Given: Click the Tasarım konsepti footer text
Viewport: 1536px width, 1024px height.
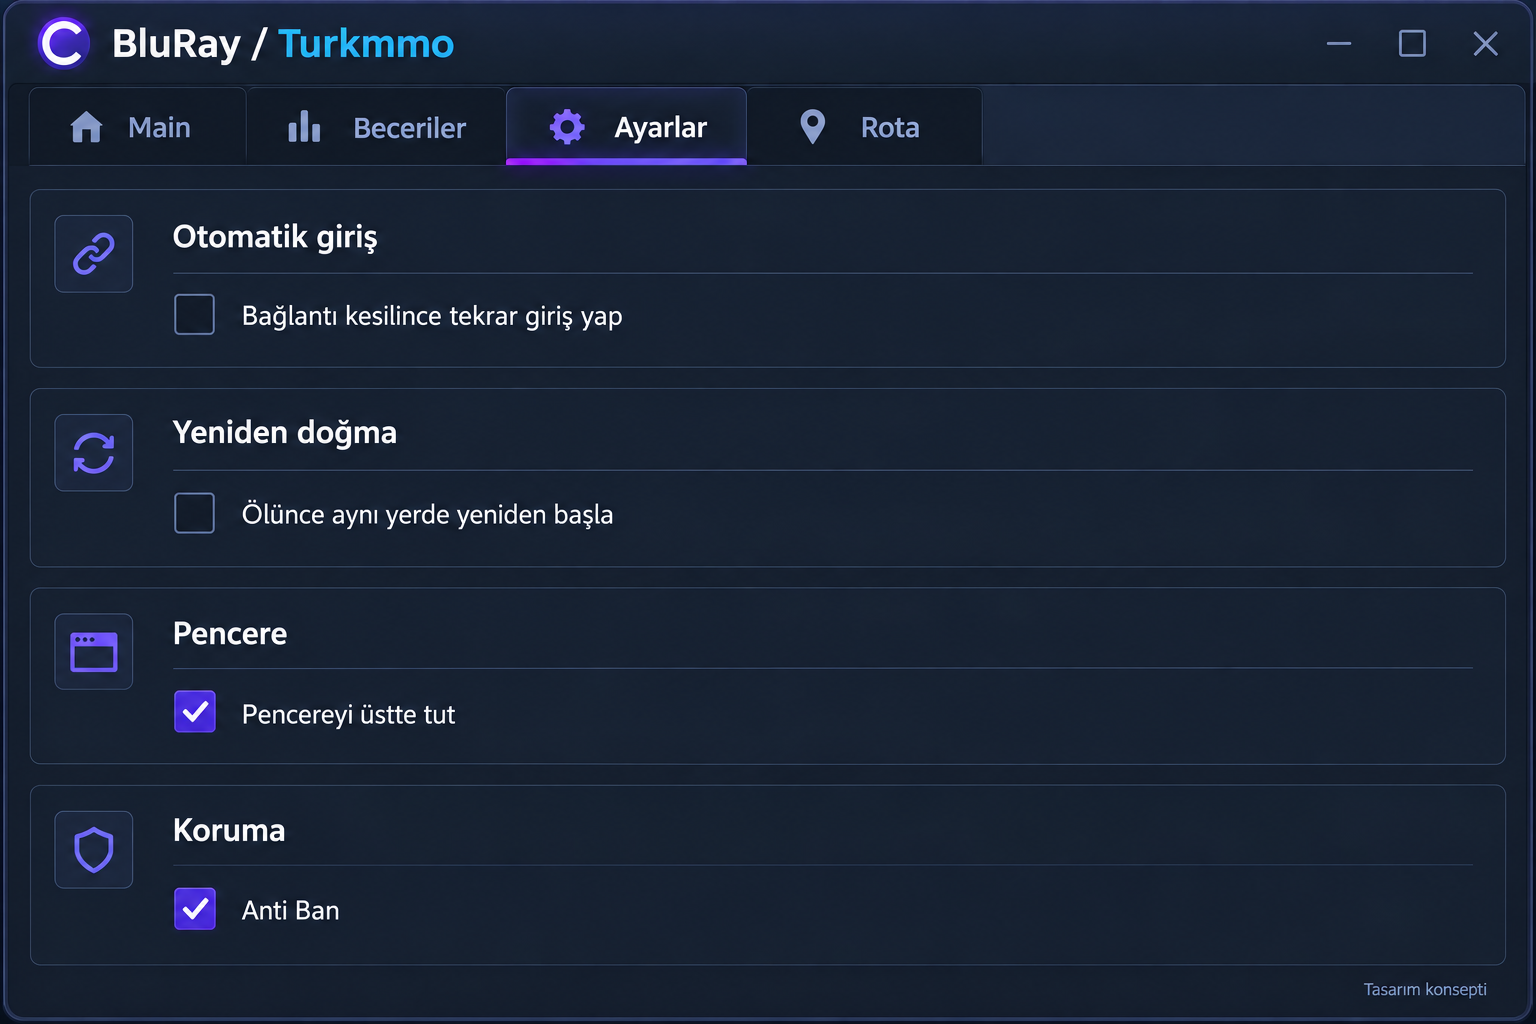Looking at the screenshot, I should [1425, 989].
